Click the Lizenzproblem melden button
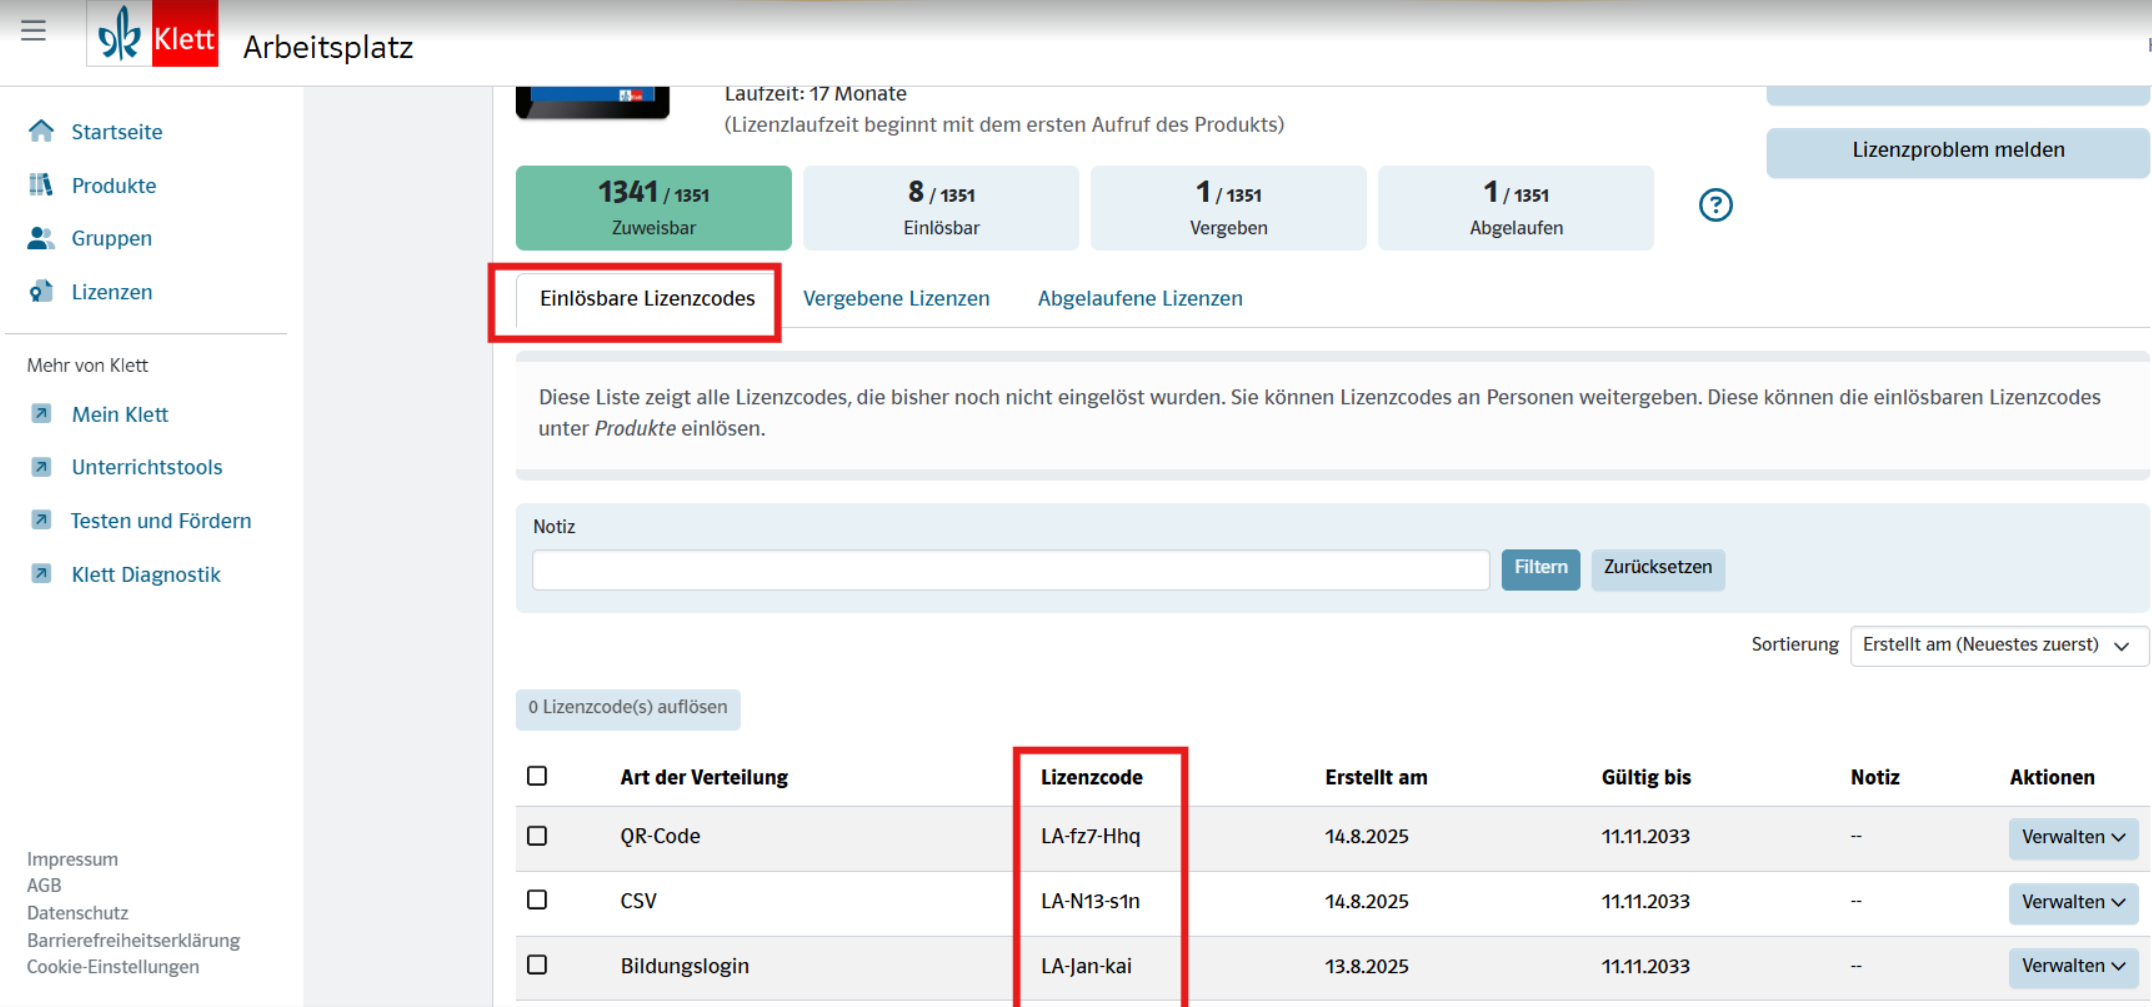The width and height of the screenshot is (2152, 1007). (1957, 150)
